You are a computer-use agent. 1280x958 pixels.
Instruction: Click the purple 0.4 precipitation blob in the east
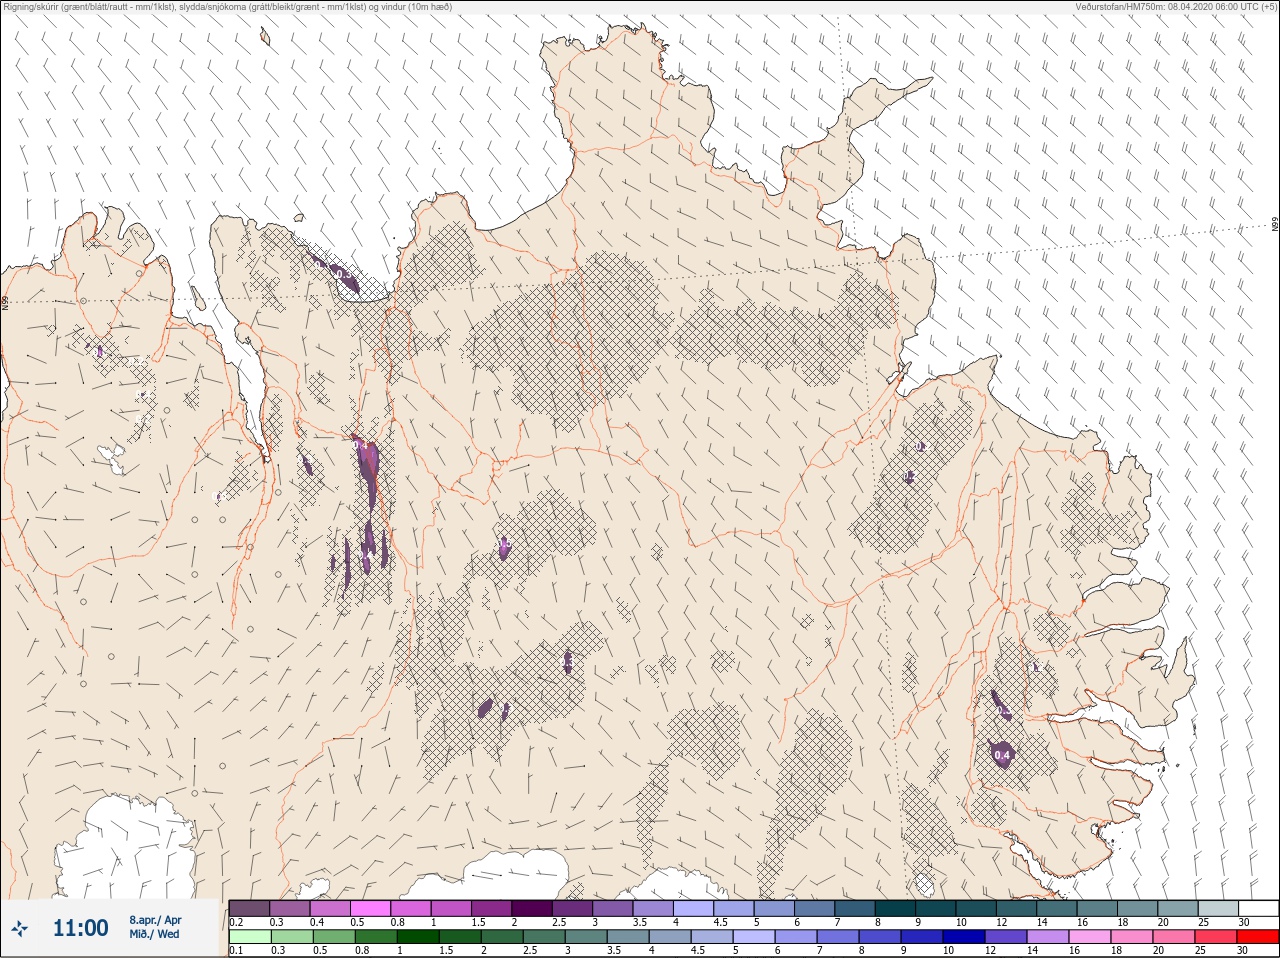click(1002, 753)
